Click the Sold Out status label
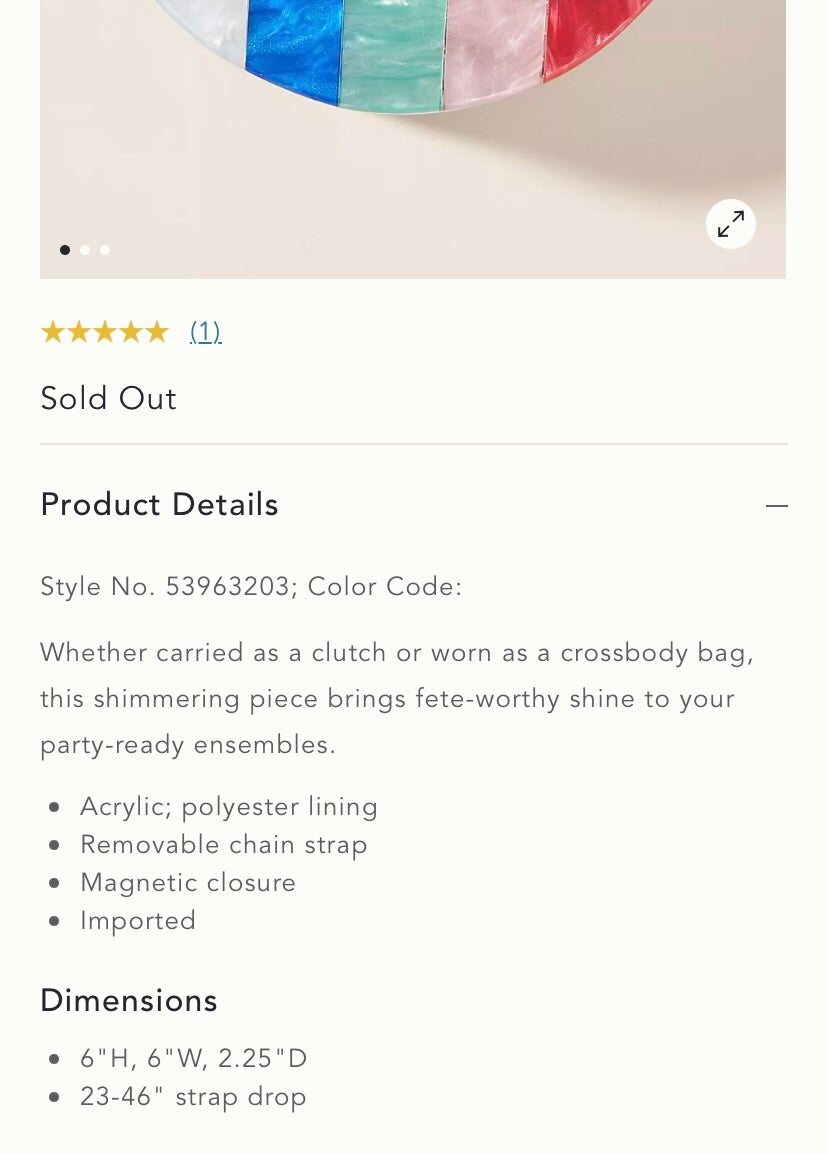 [x=108, y=398]
